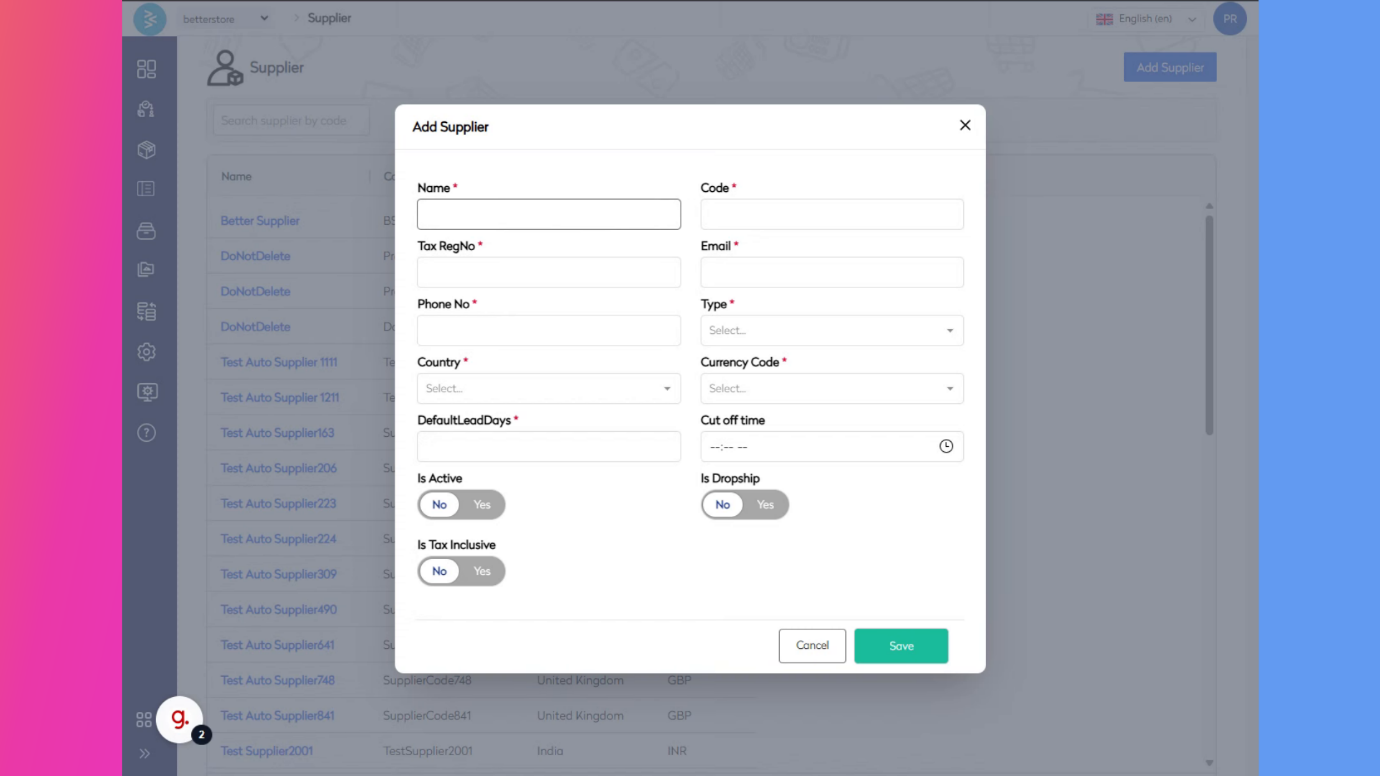Expand the Country select dropdown

548,389
